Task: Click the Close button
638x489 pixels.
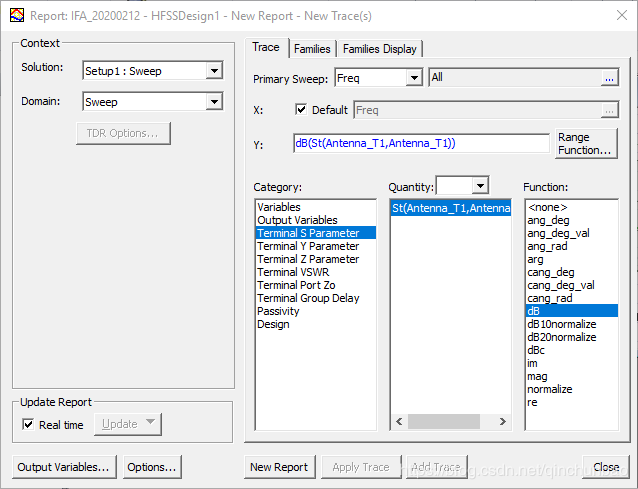Action: click(x=606, y=467)
